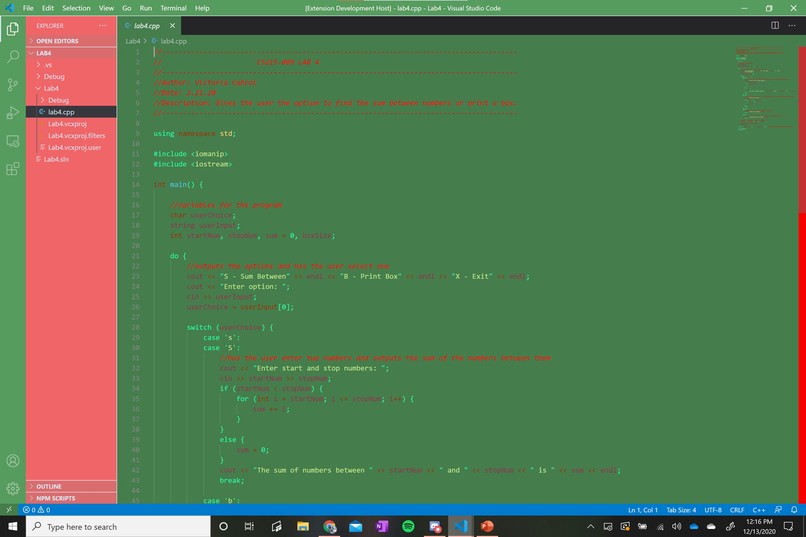Open the Help menu

[x=202, y=8]
